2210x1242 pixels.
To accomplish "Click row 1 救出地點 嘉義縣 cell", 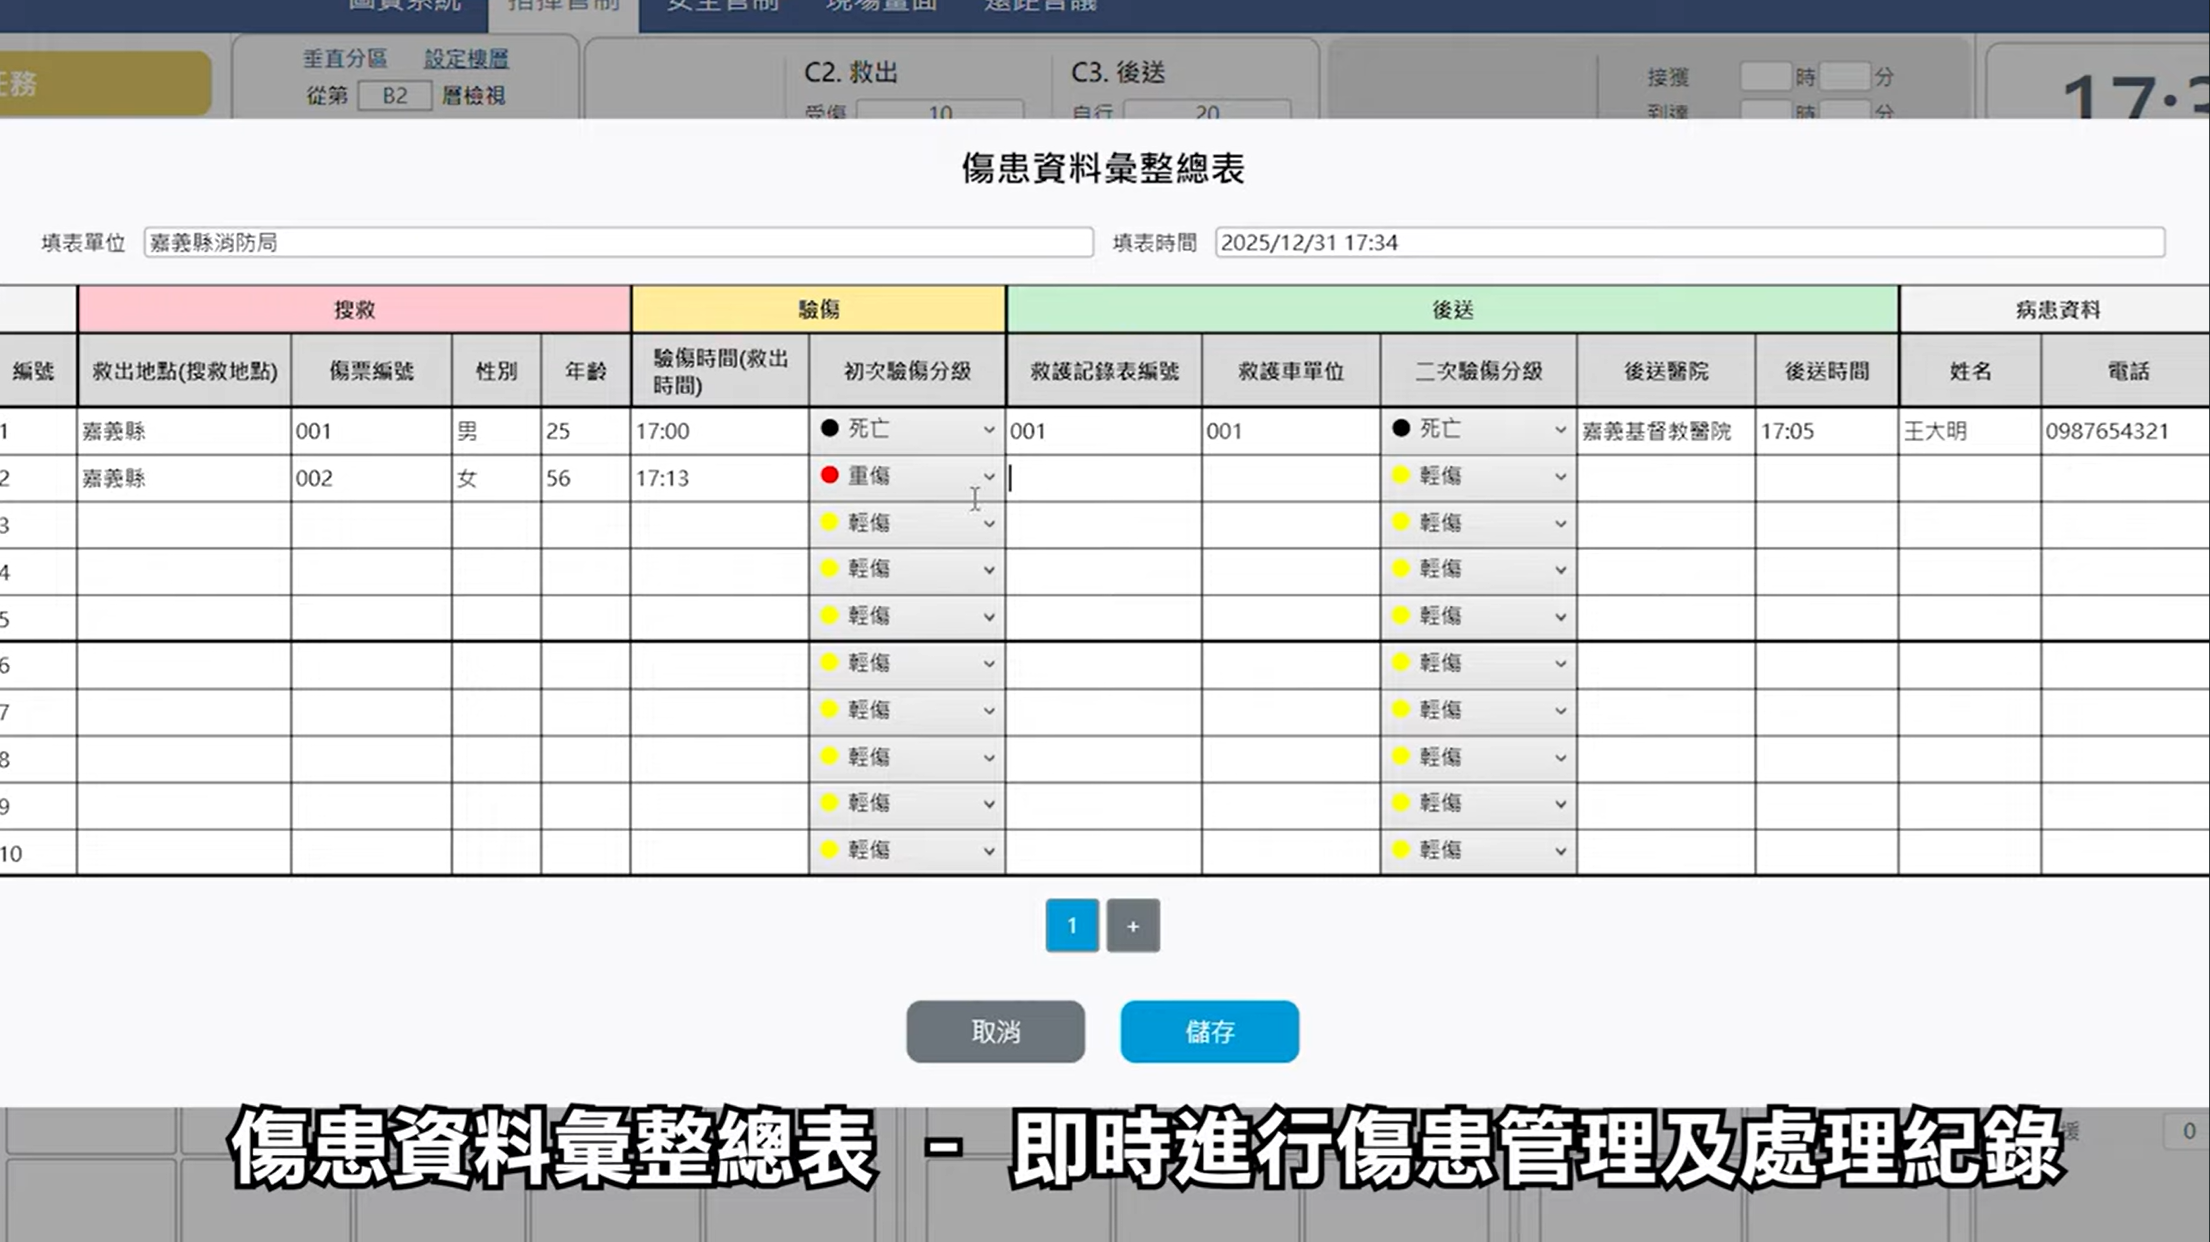I will (x=184, y=431).
